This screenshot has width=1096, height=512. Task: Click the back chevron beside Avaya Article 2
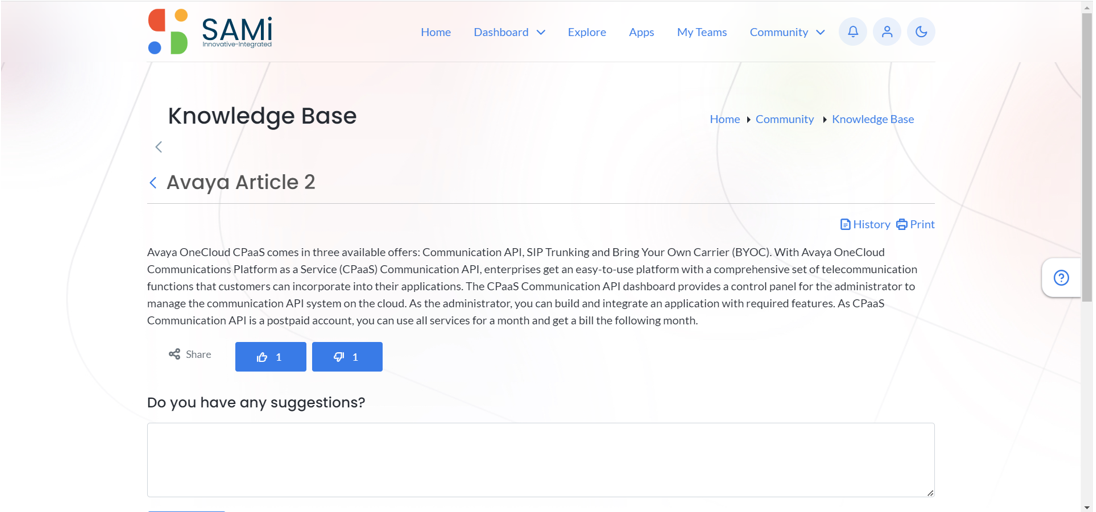[x=153, y=183]
